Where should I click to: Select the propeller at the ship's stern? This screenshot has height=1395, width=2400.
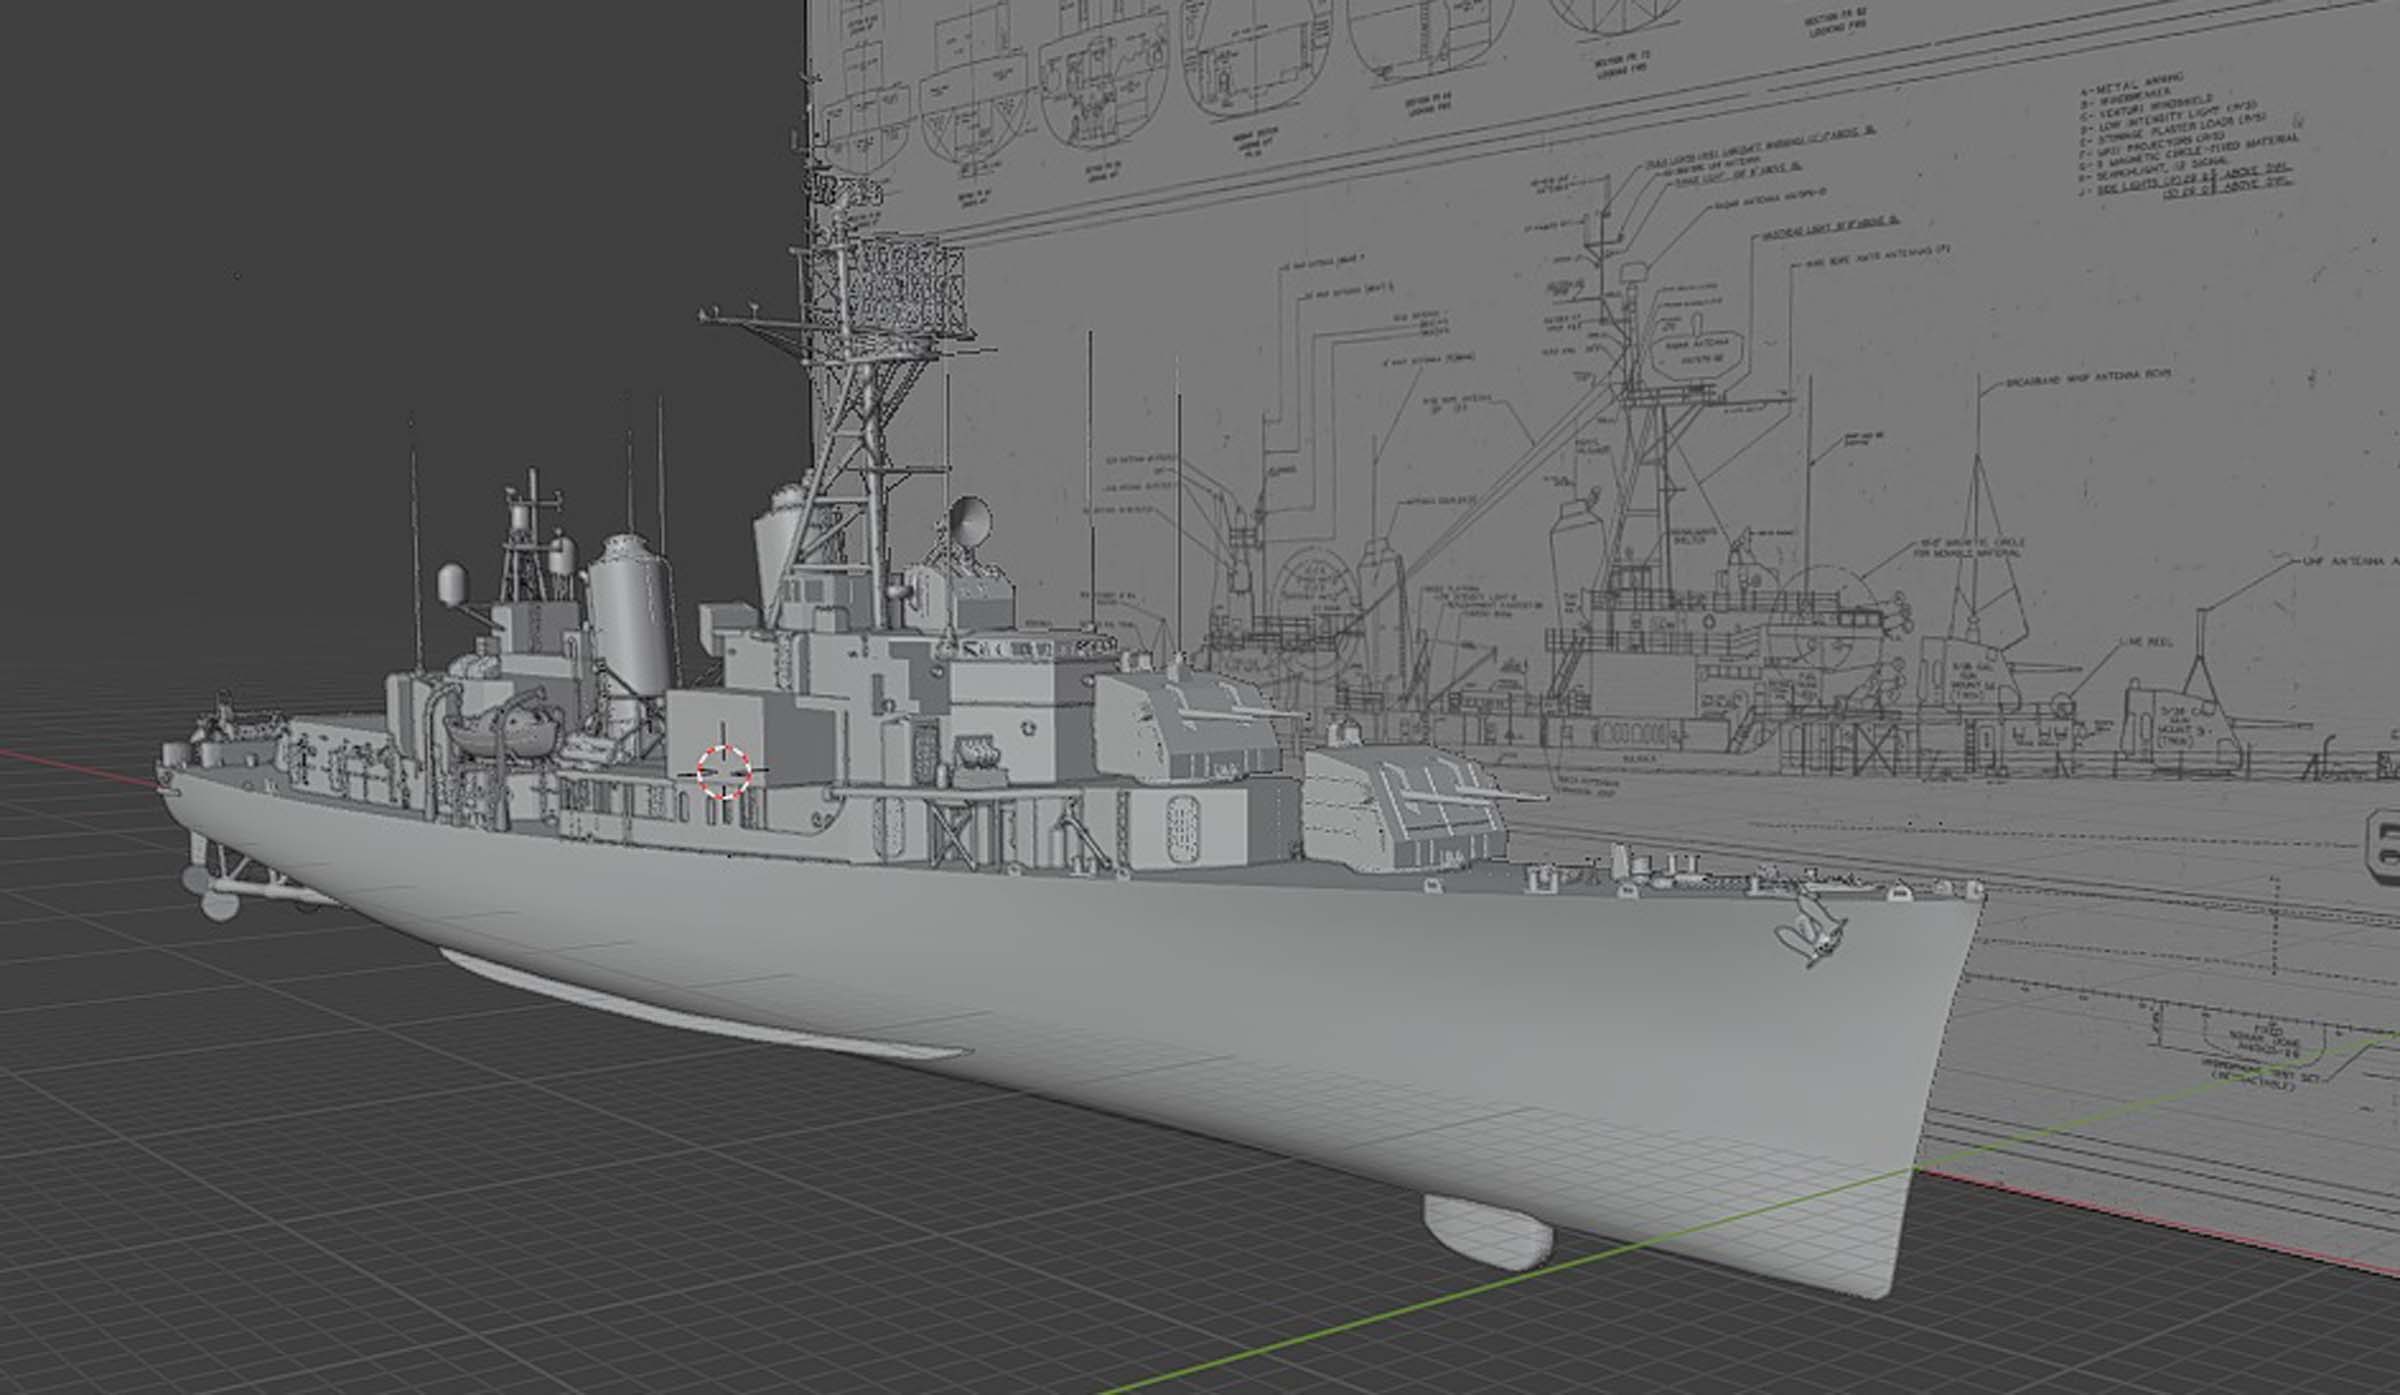(218, 904)
